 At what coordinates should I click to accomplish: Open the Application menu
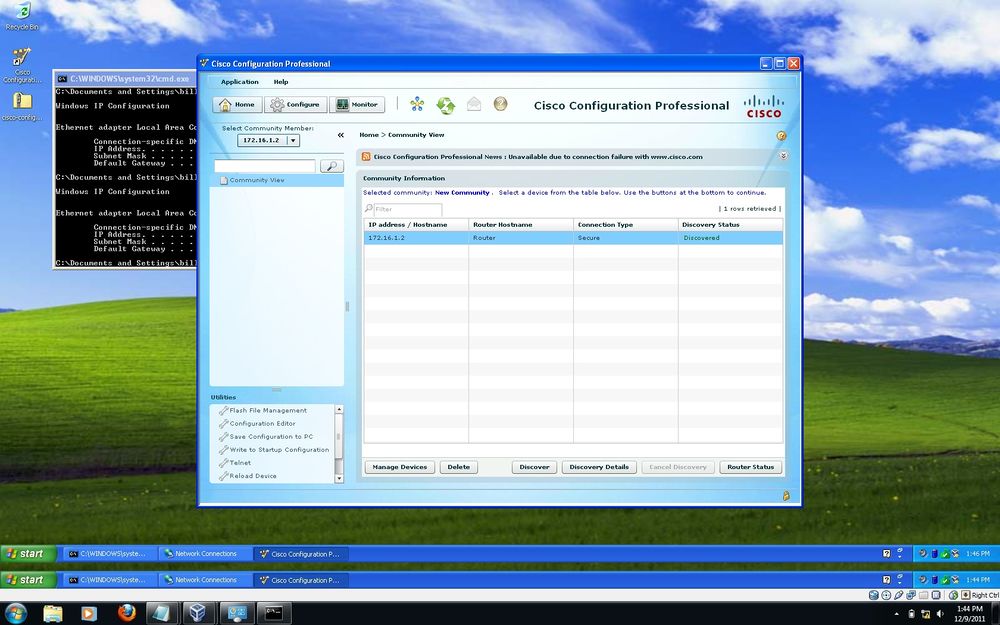coord(239,82)
